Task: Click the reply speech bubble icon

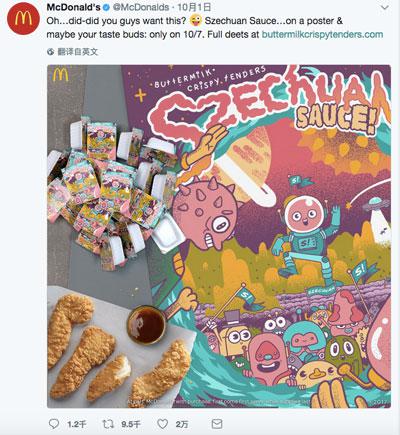Action: click(54, 424)
